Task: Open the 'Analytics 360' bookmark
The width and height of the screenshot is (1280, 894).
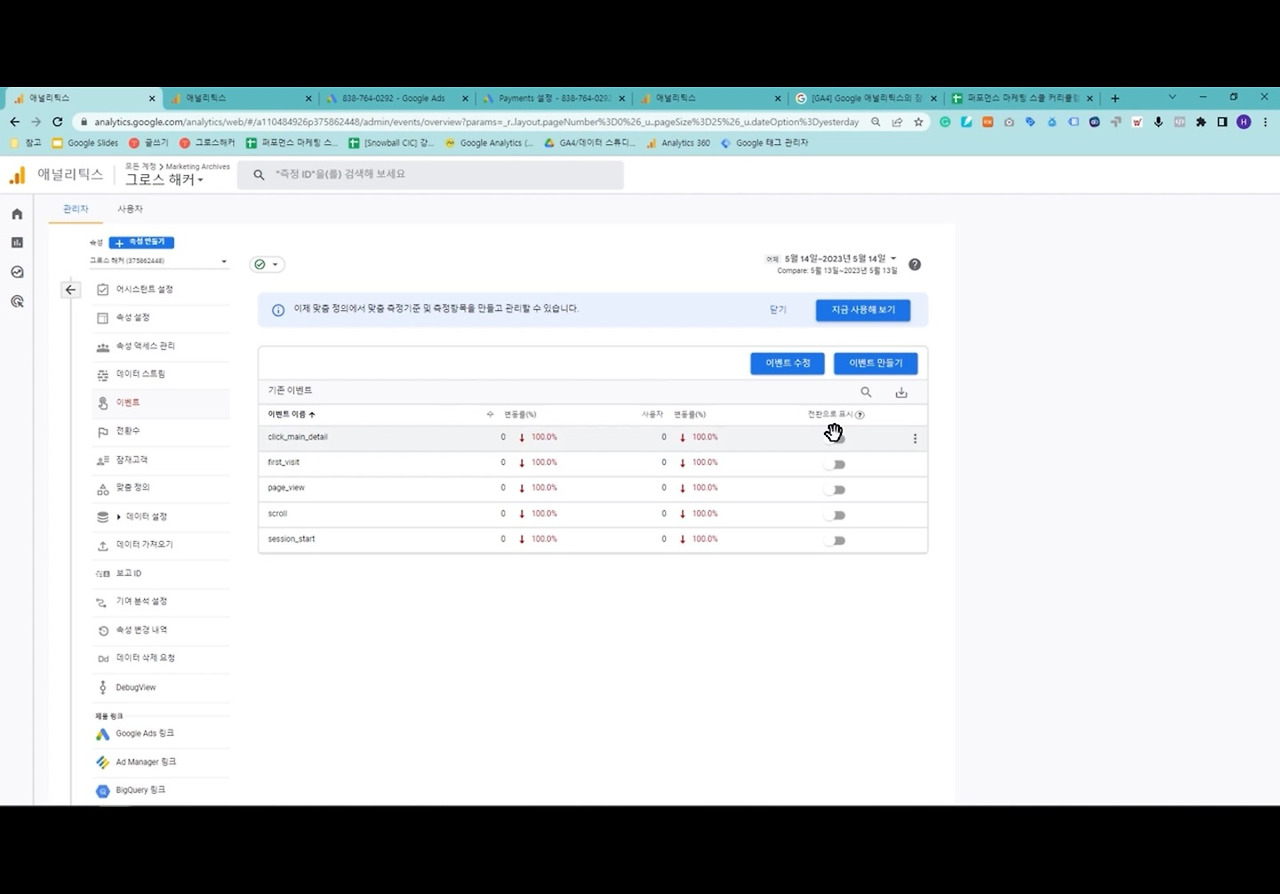Action: [x=678, y=143]
